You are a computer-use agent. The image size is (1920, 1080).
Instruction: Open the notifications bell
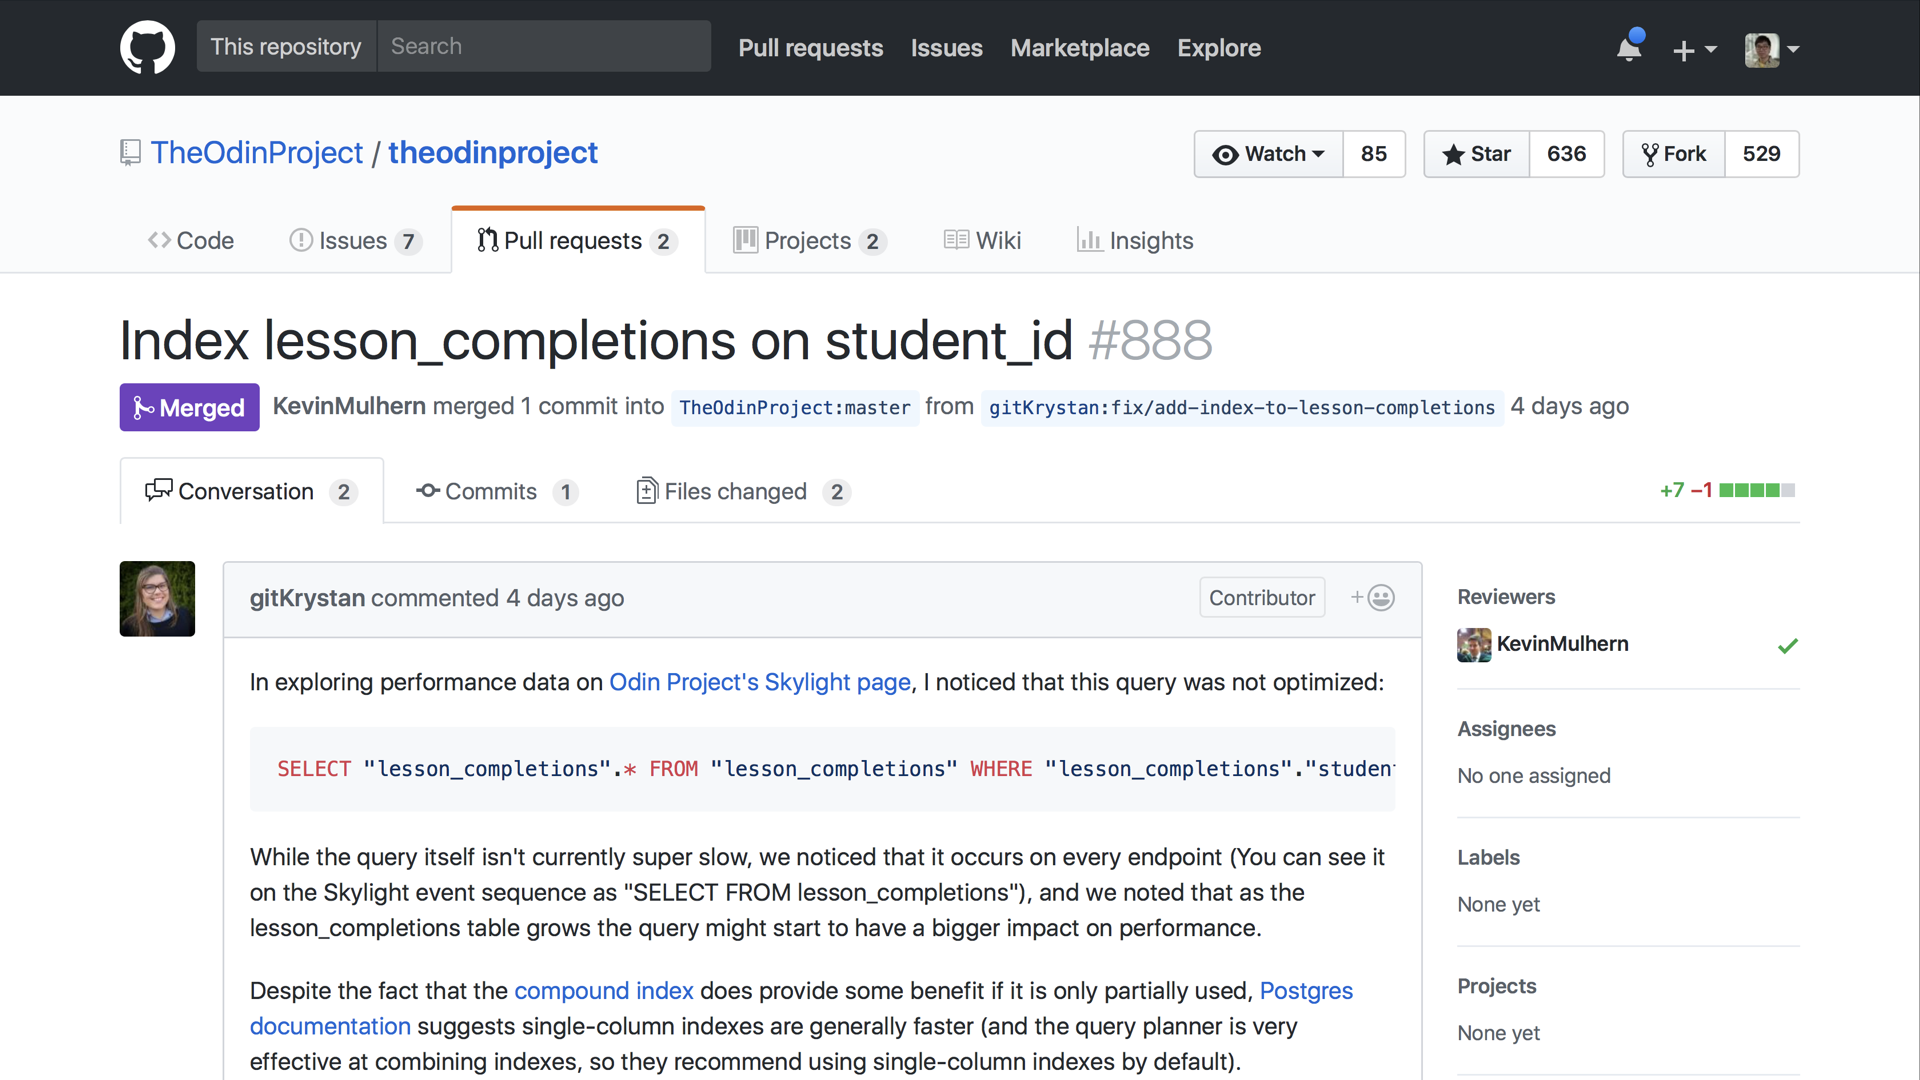[1628, 47]
